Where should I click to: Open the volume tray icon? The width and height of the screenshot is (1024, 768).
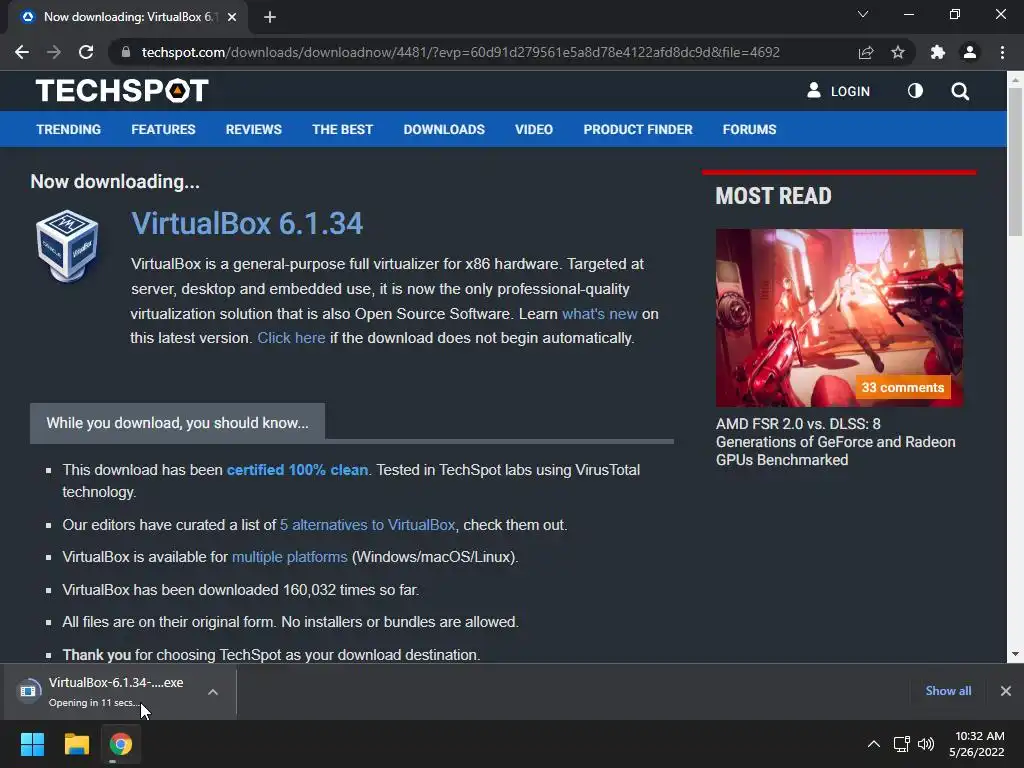pos(926,744)
